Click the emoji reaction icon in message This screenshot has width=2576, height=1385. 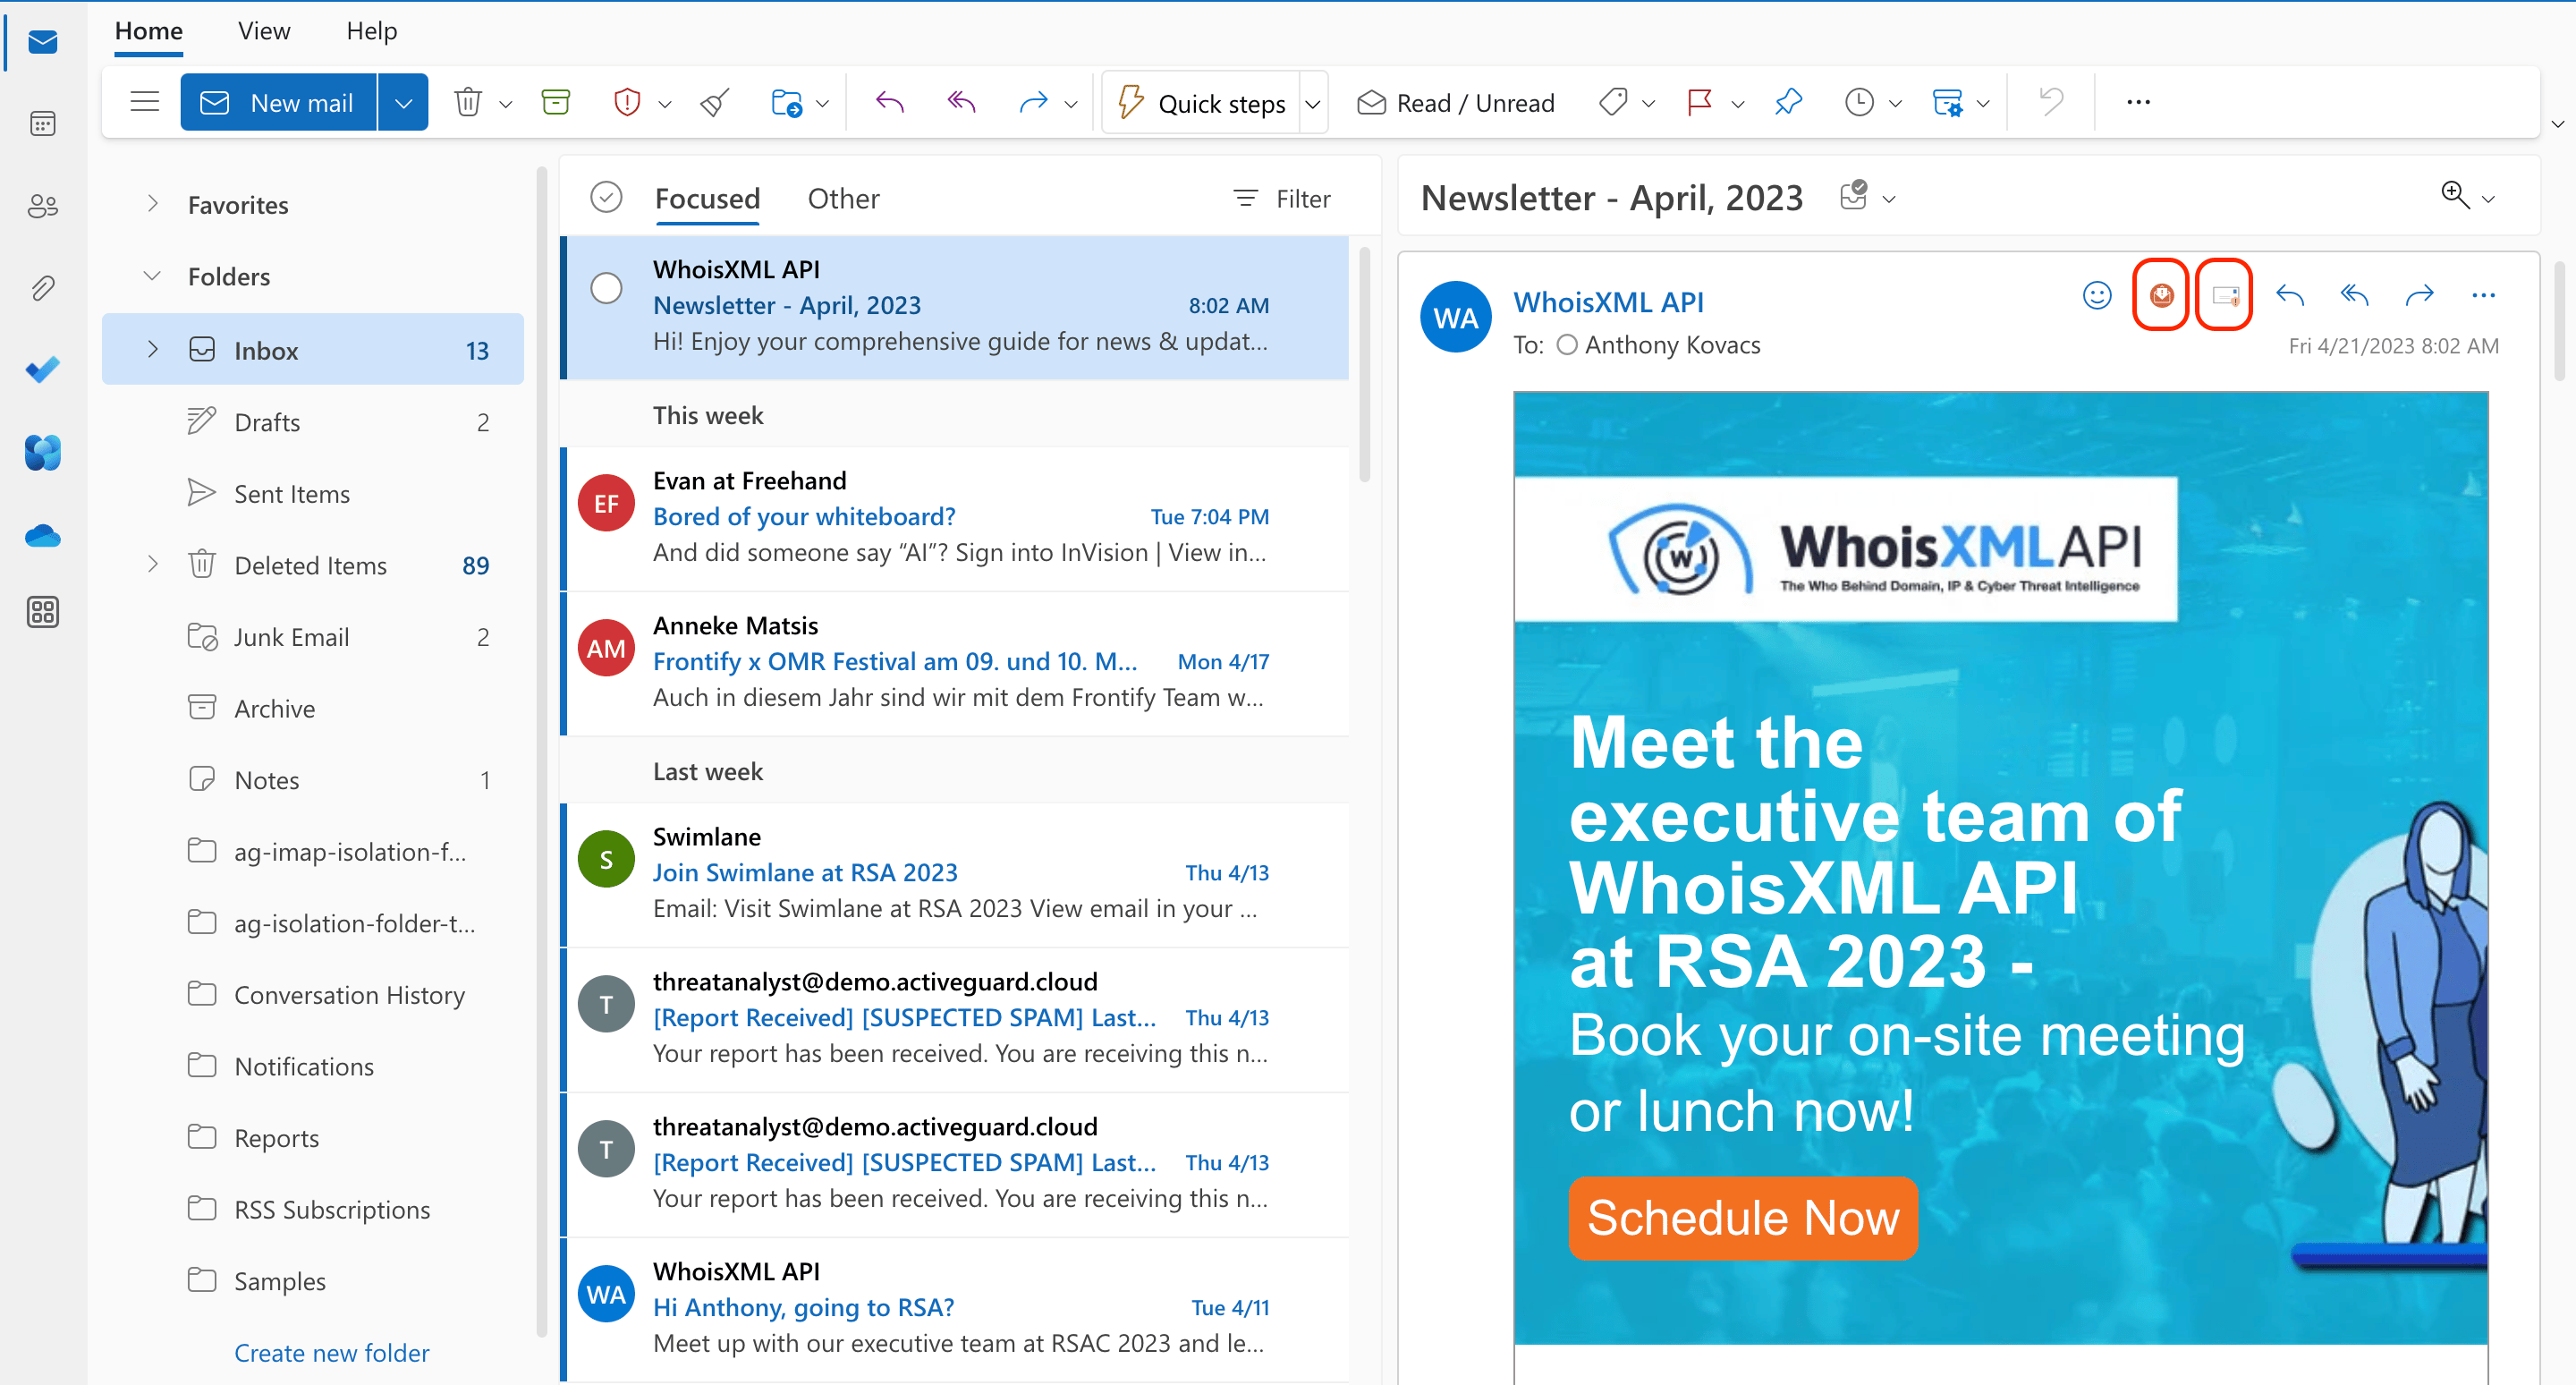(2097, 295)
